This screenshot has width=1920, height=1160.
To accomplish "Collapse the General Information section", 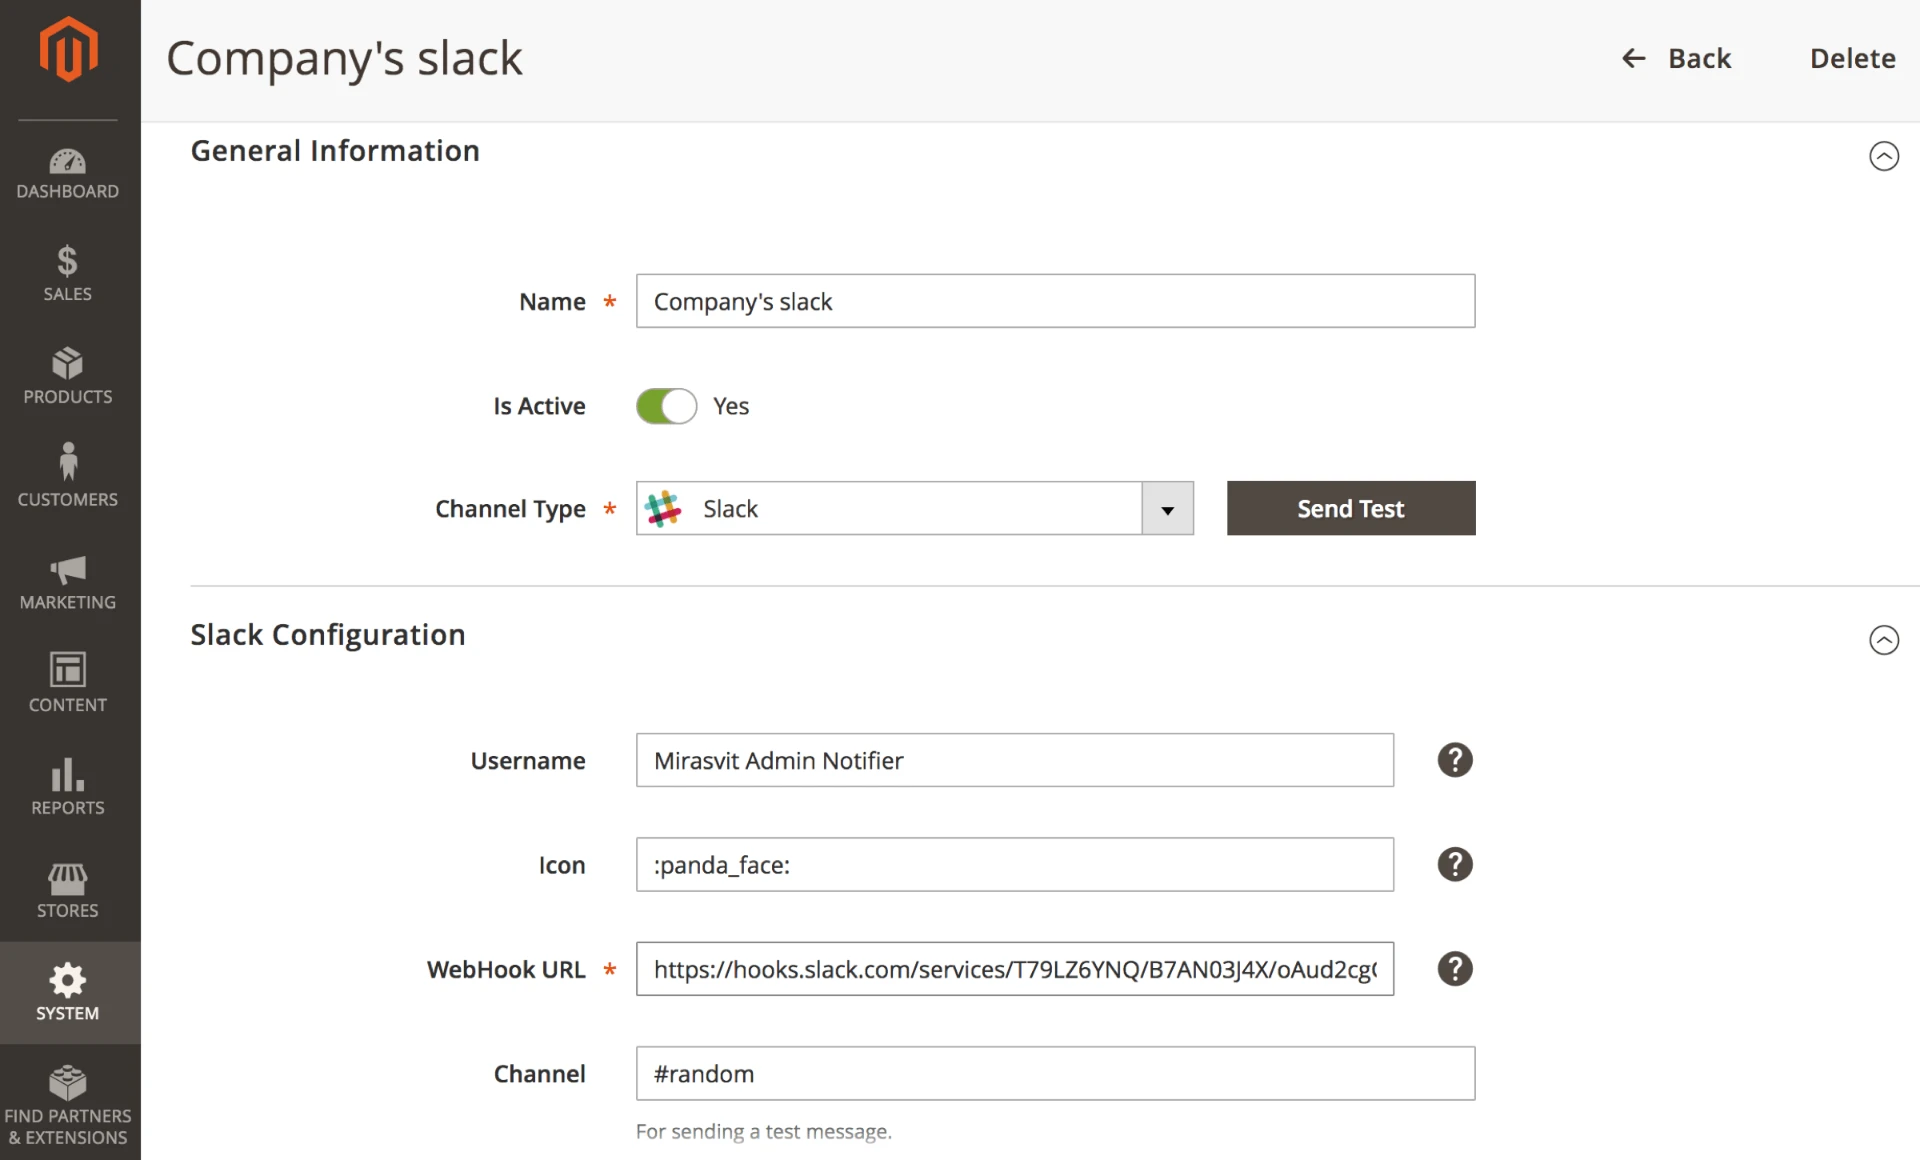I will pos(1883,156).
